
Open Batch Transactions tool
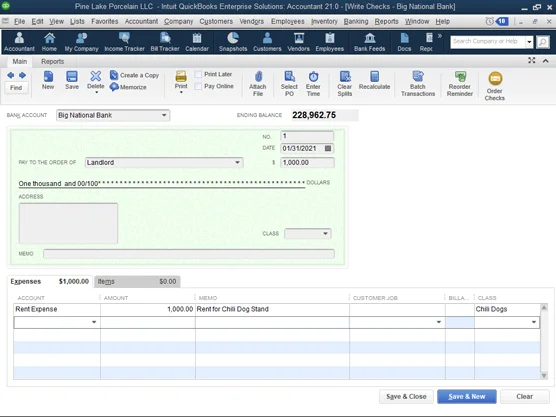pos(418,84)
